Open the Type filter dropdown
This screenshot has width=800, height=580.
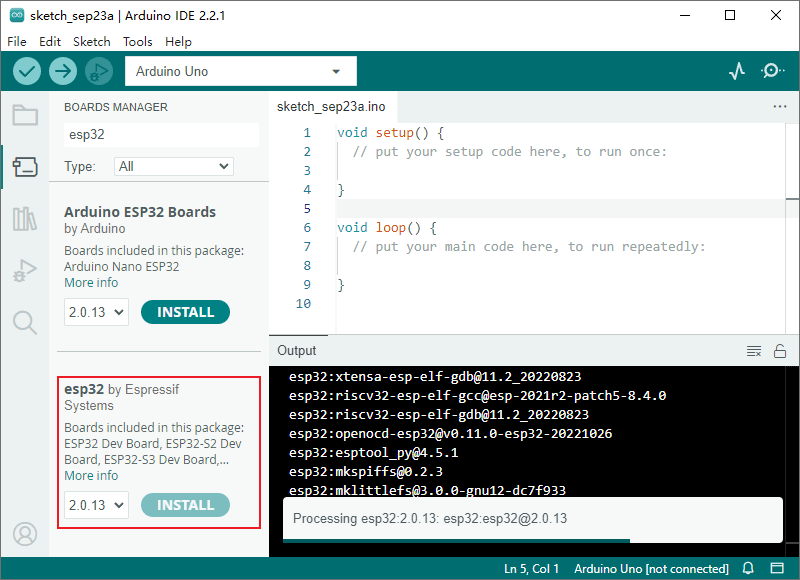(173, 166)
